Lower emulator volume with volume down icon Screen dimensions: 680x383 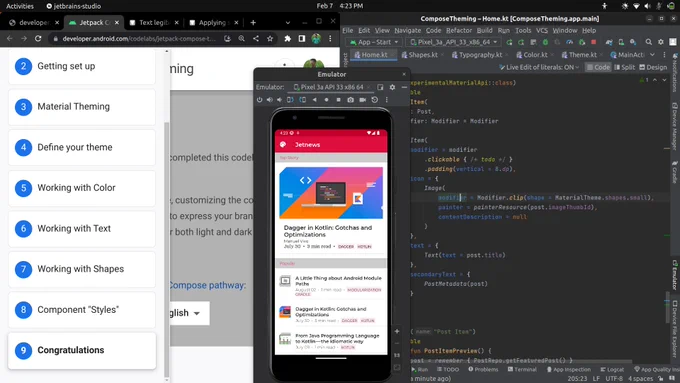point(279,100)
